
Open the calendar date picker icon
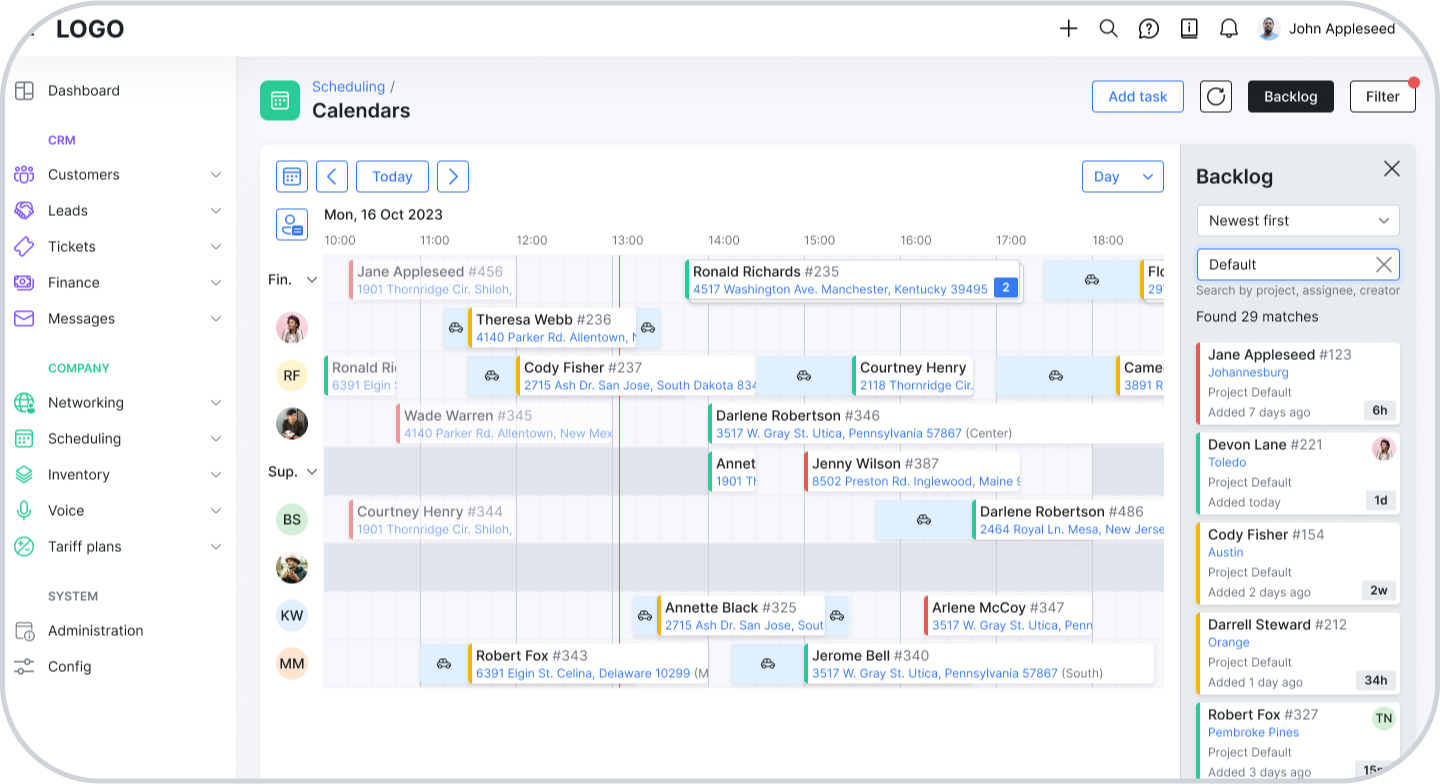tap(291, 176)
